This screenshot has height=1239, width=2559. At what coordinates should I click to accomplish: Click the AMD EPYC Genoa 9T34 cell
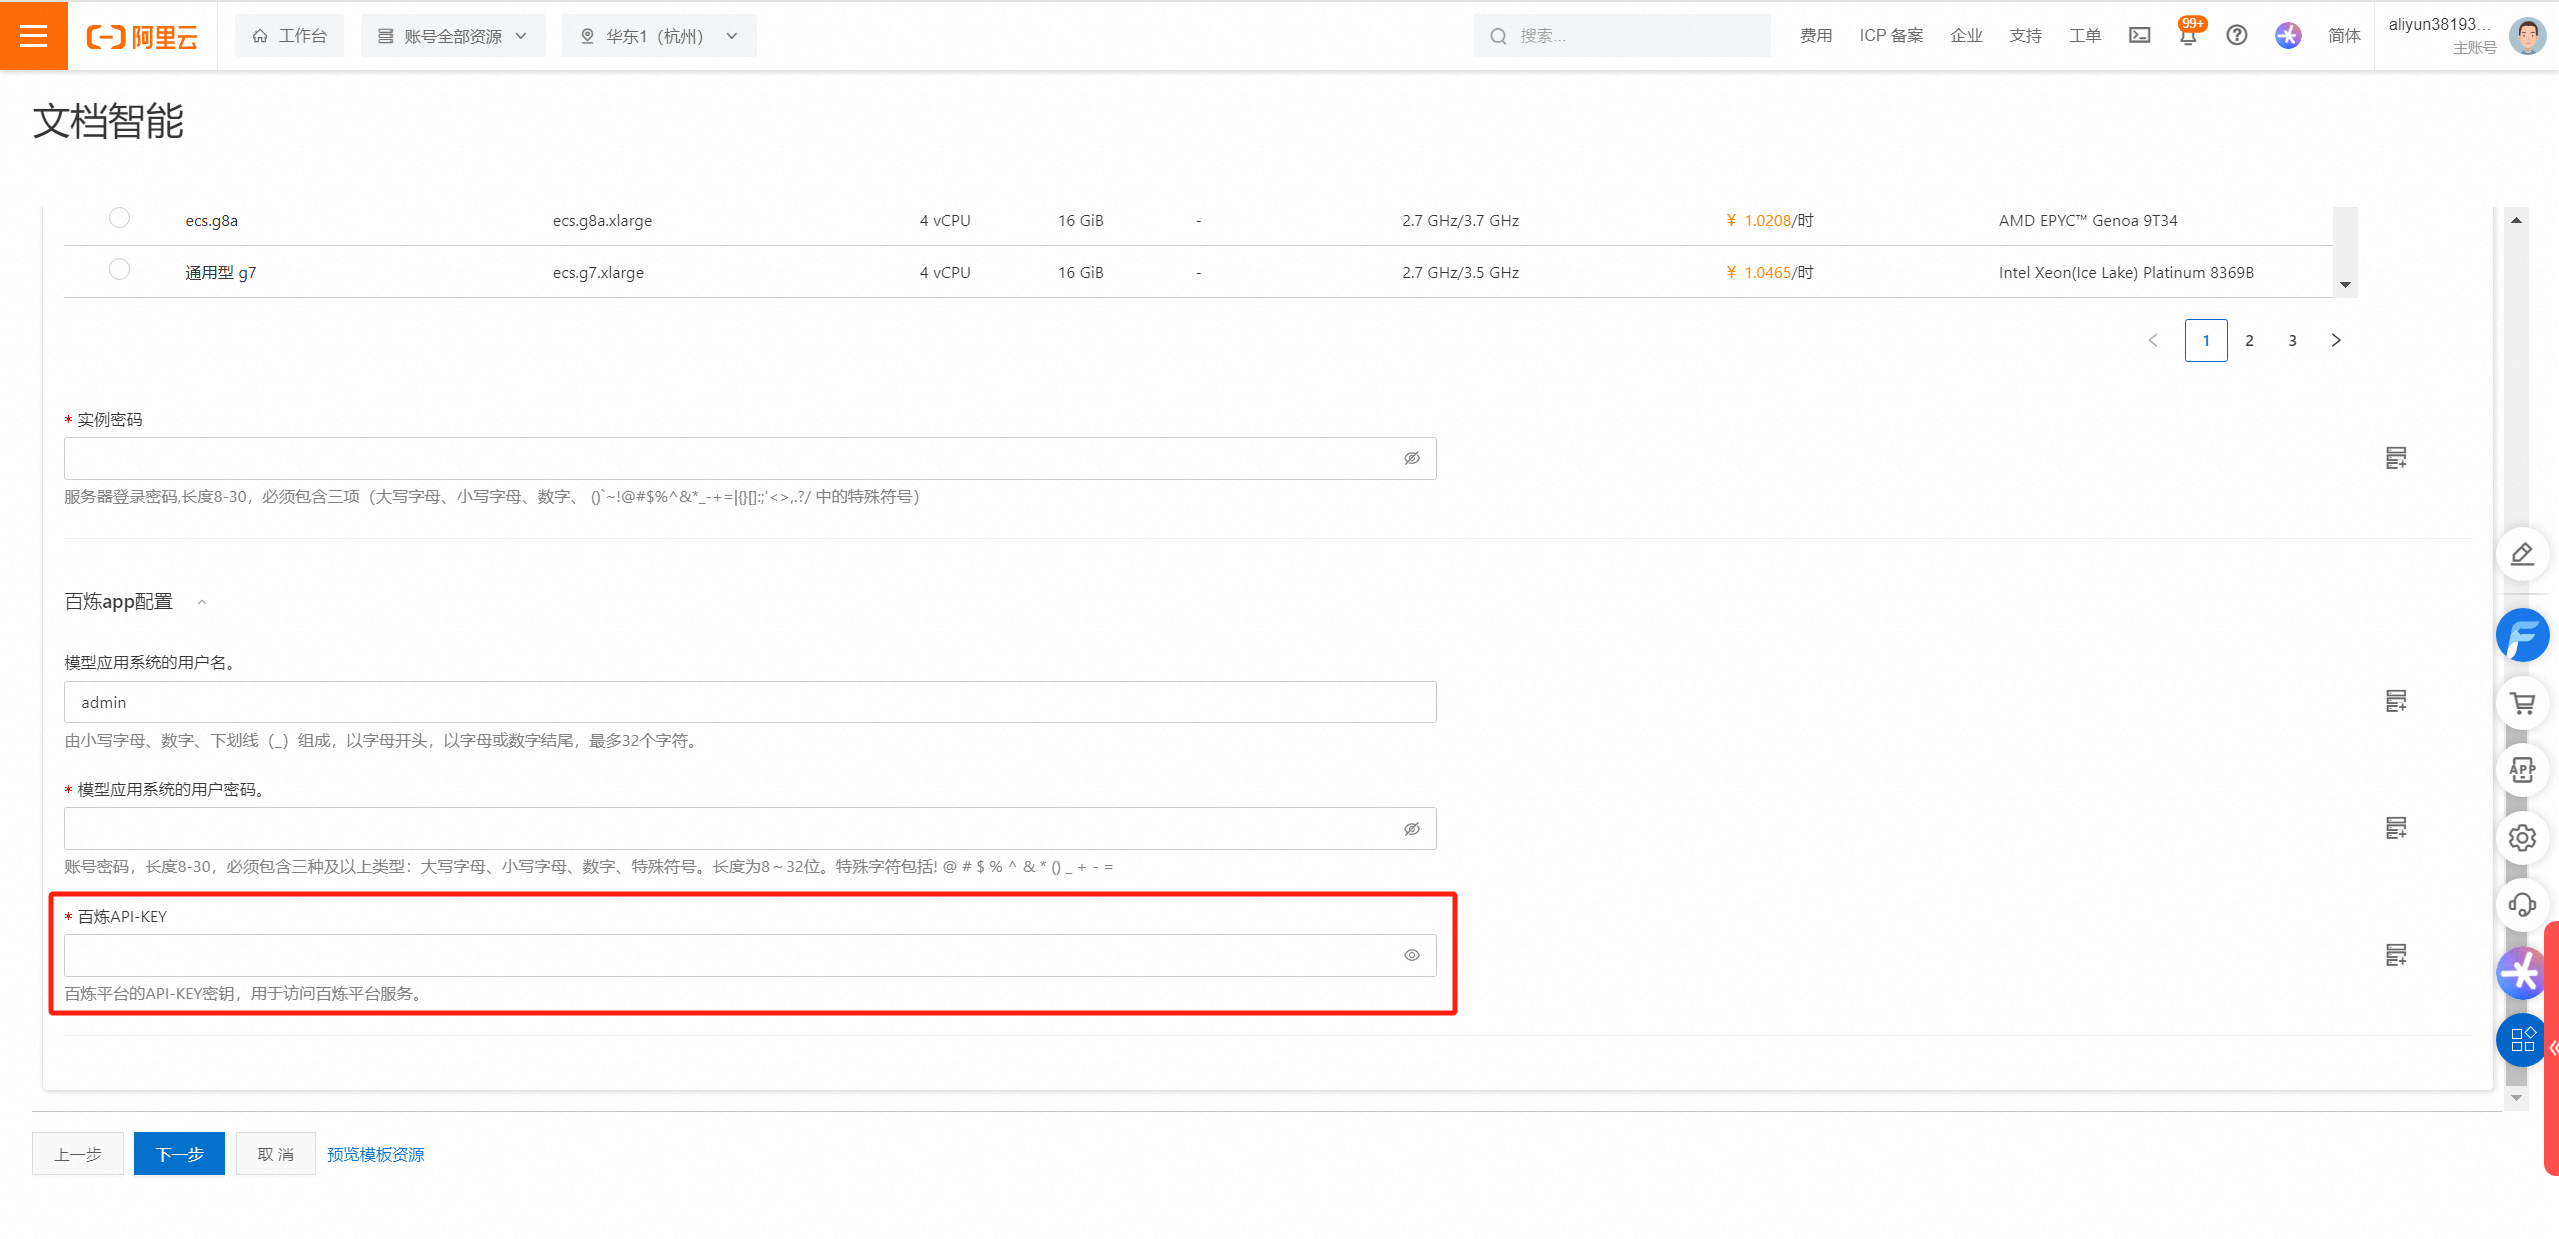click(x=2088, y=221)
